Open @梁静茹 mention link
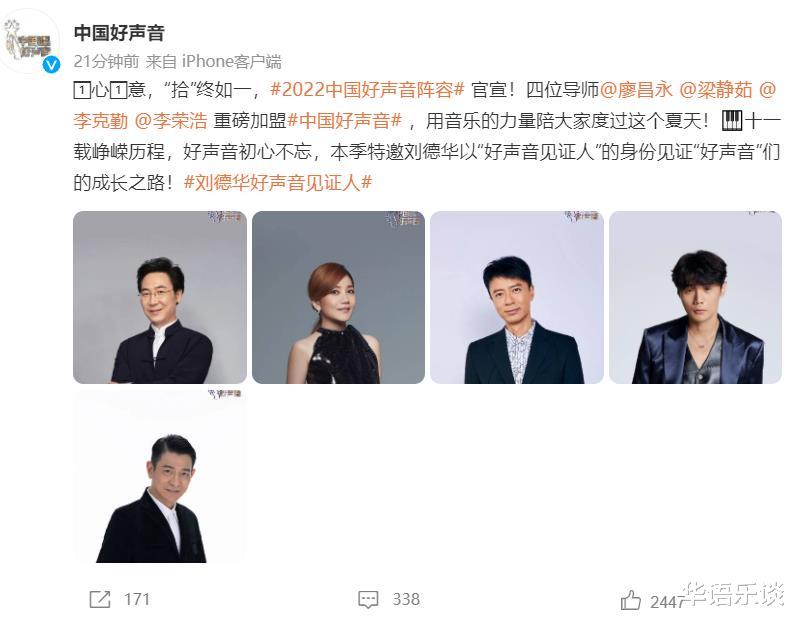 click(716, 90)
